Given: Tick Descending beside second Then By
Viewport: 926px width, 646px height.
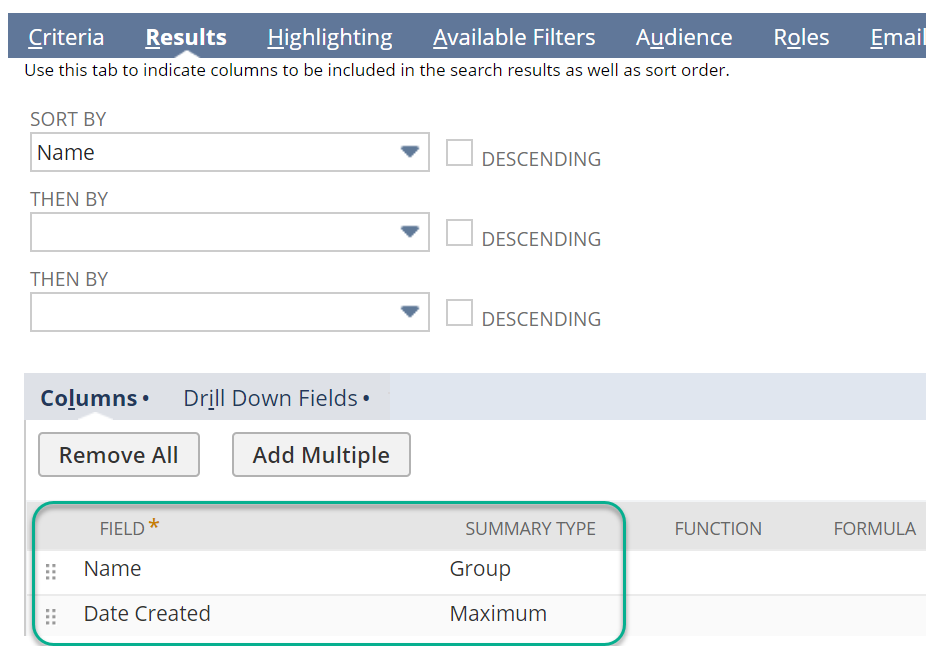Looking at the screenshot, I should 459,313.
